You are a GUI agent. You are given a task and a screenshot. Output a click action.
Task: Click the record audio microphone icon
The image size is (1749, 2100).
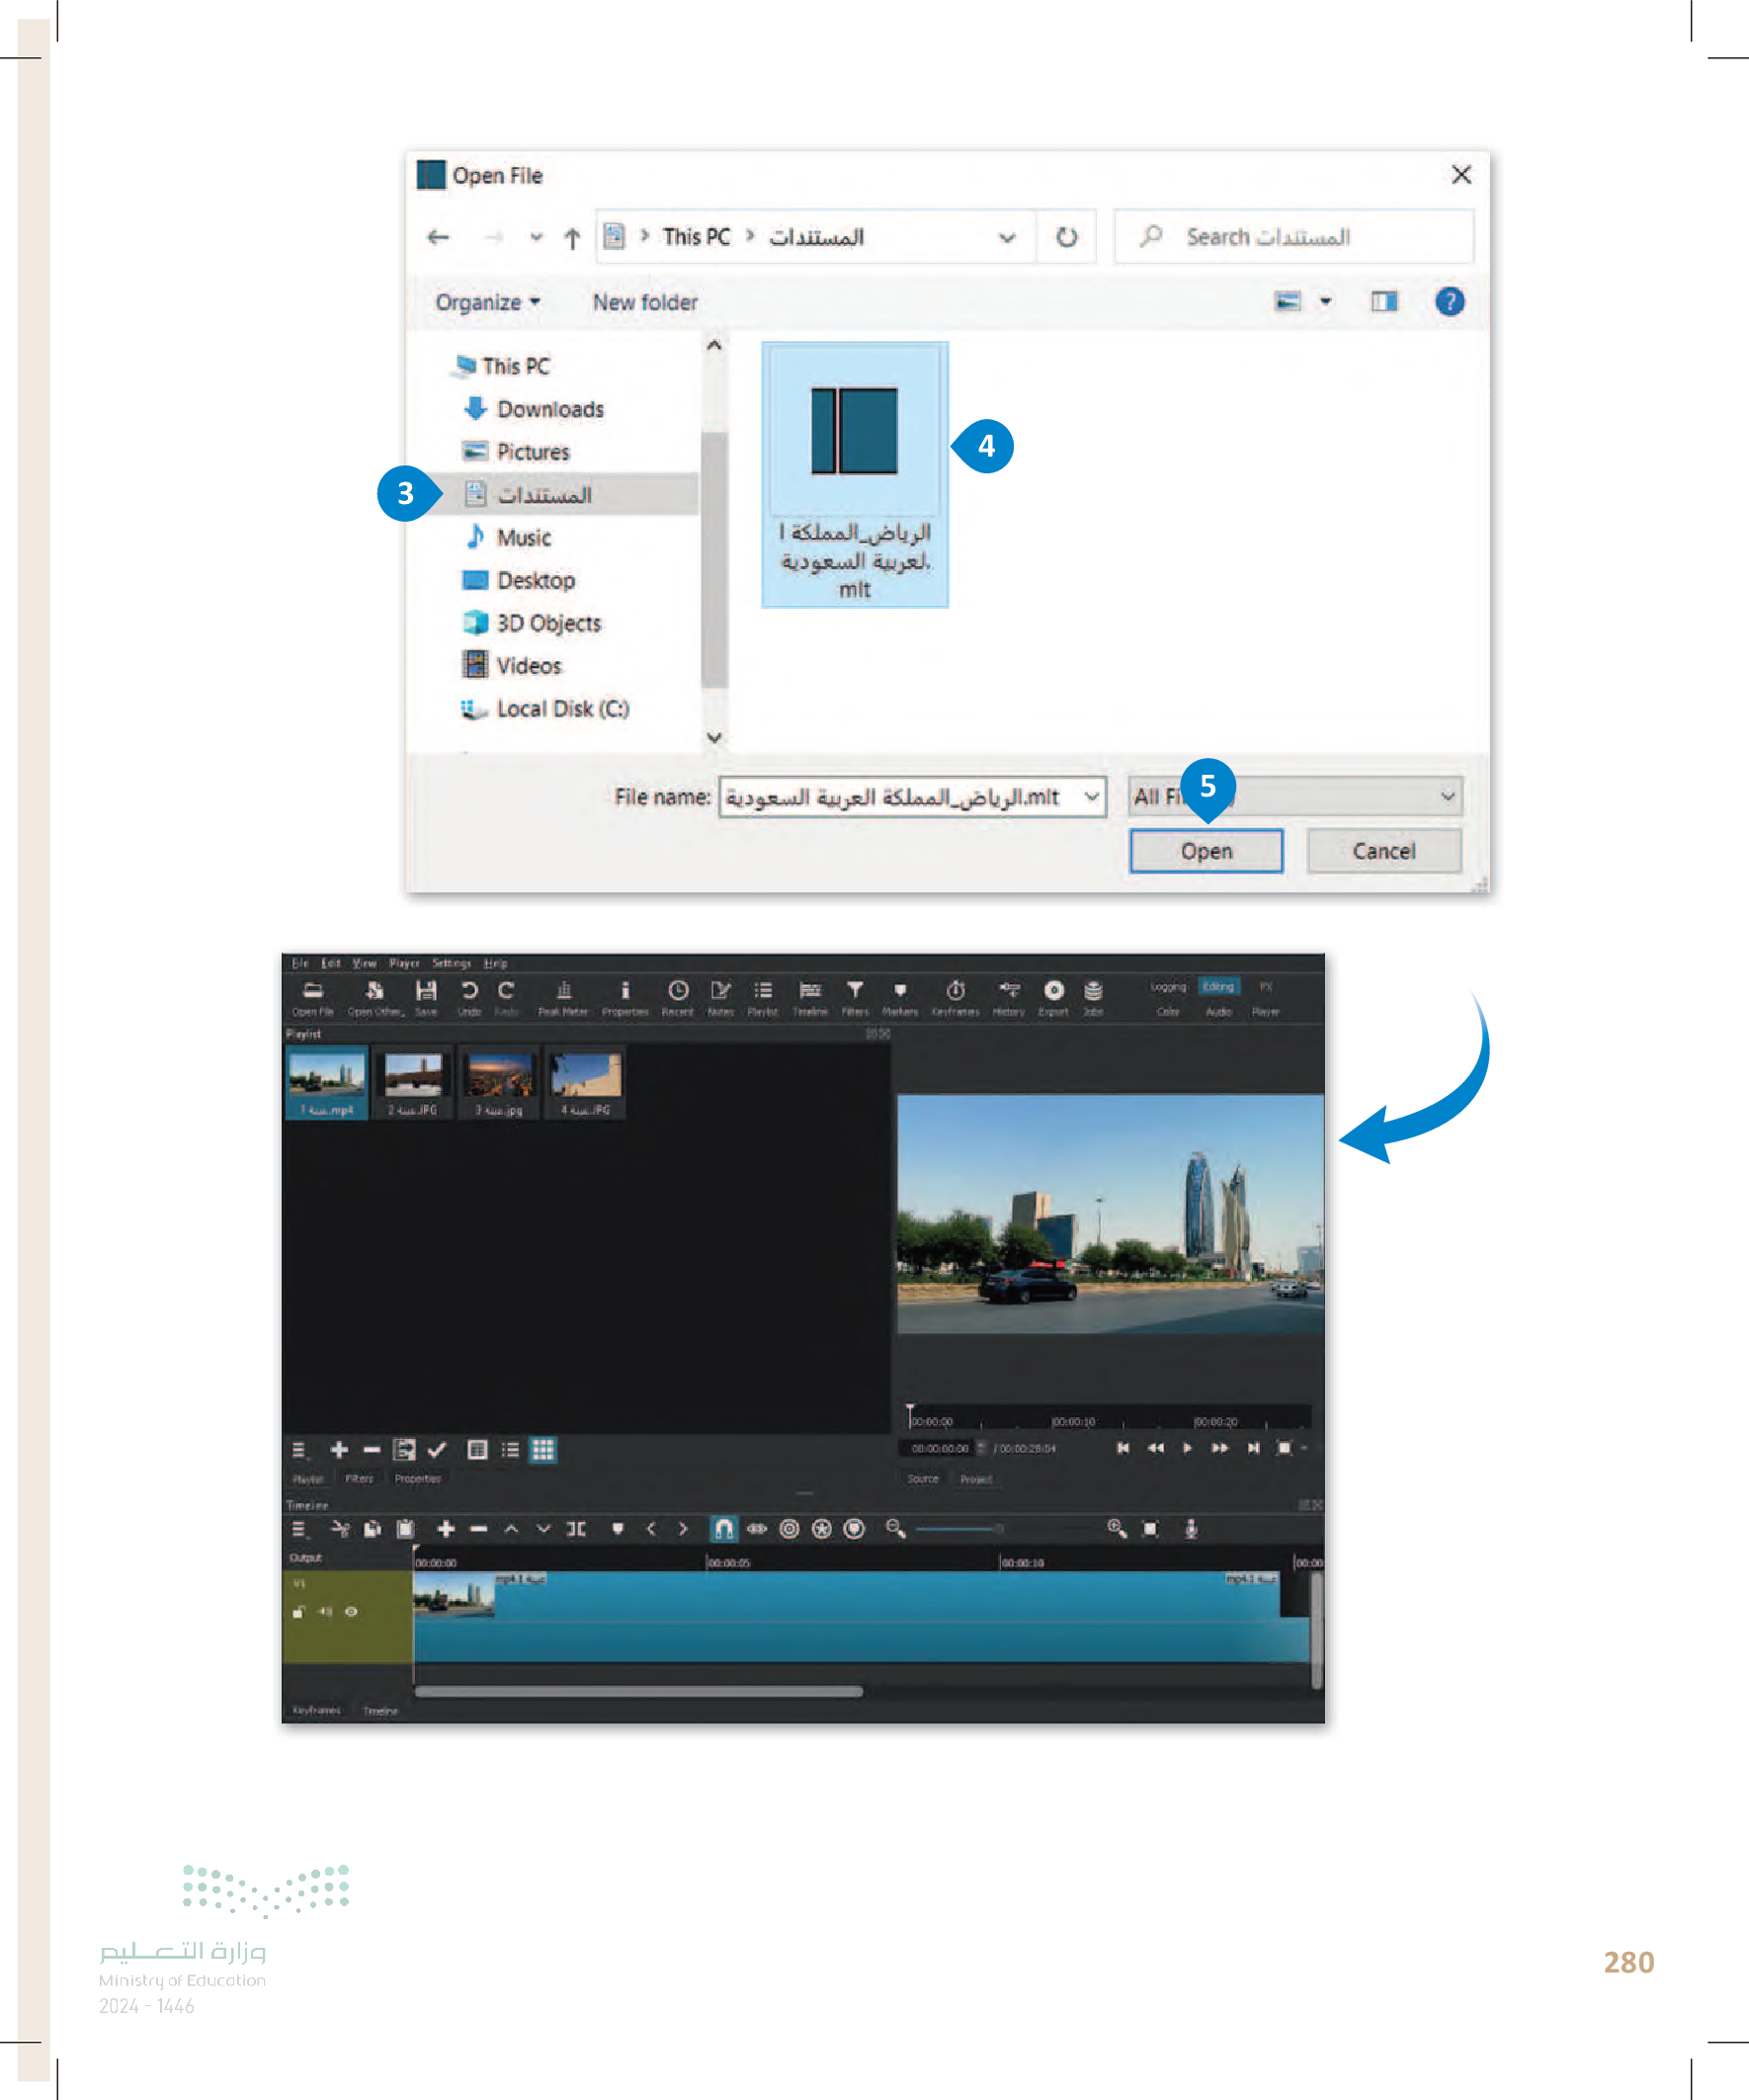(x=1190, y=1529)
